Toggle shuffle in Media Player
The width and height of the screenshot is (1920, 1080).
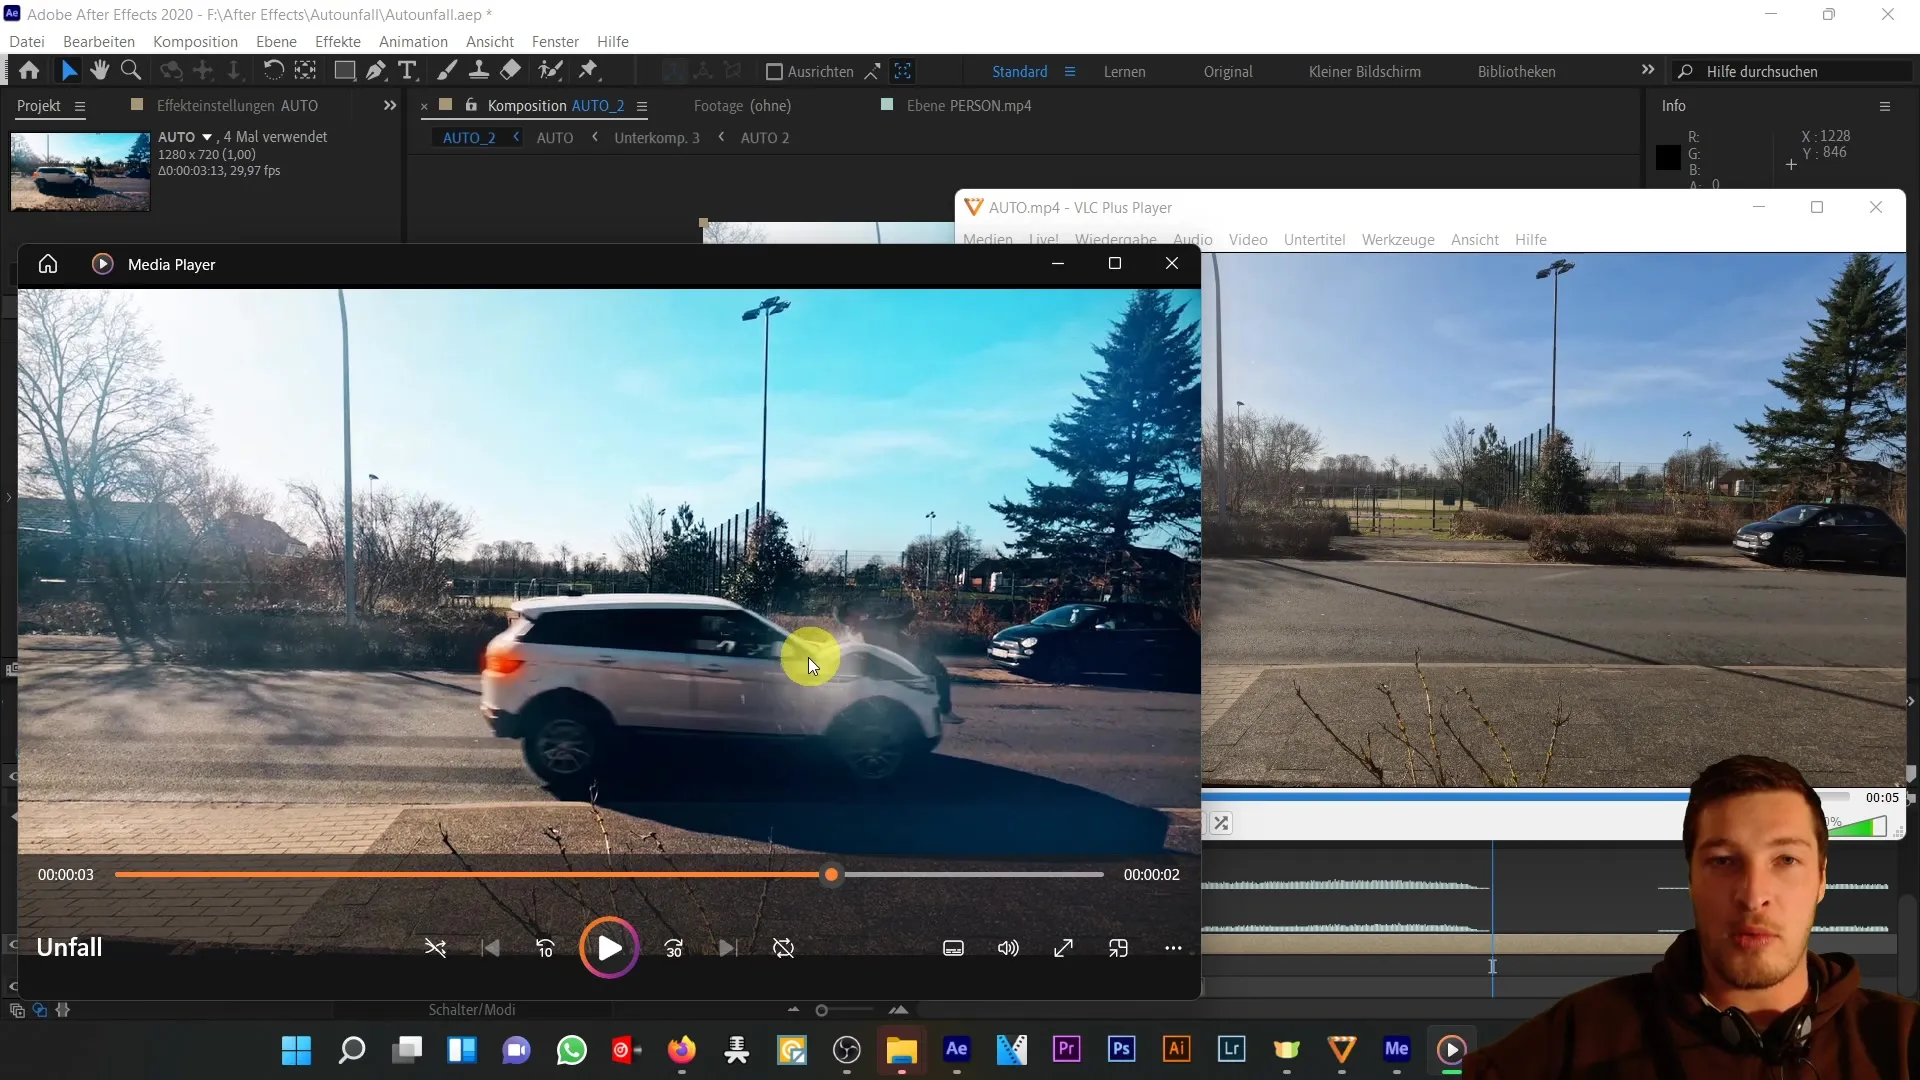click(x=435, y=948)
